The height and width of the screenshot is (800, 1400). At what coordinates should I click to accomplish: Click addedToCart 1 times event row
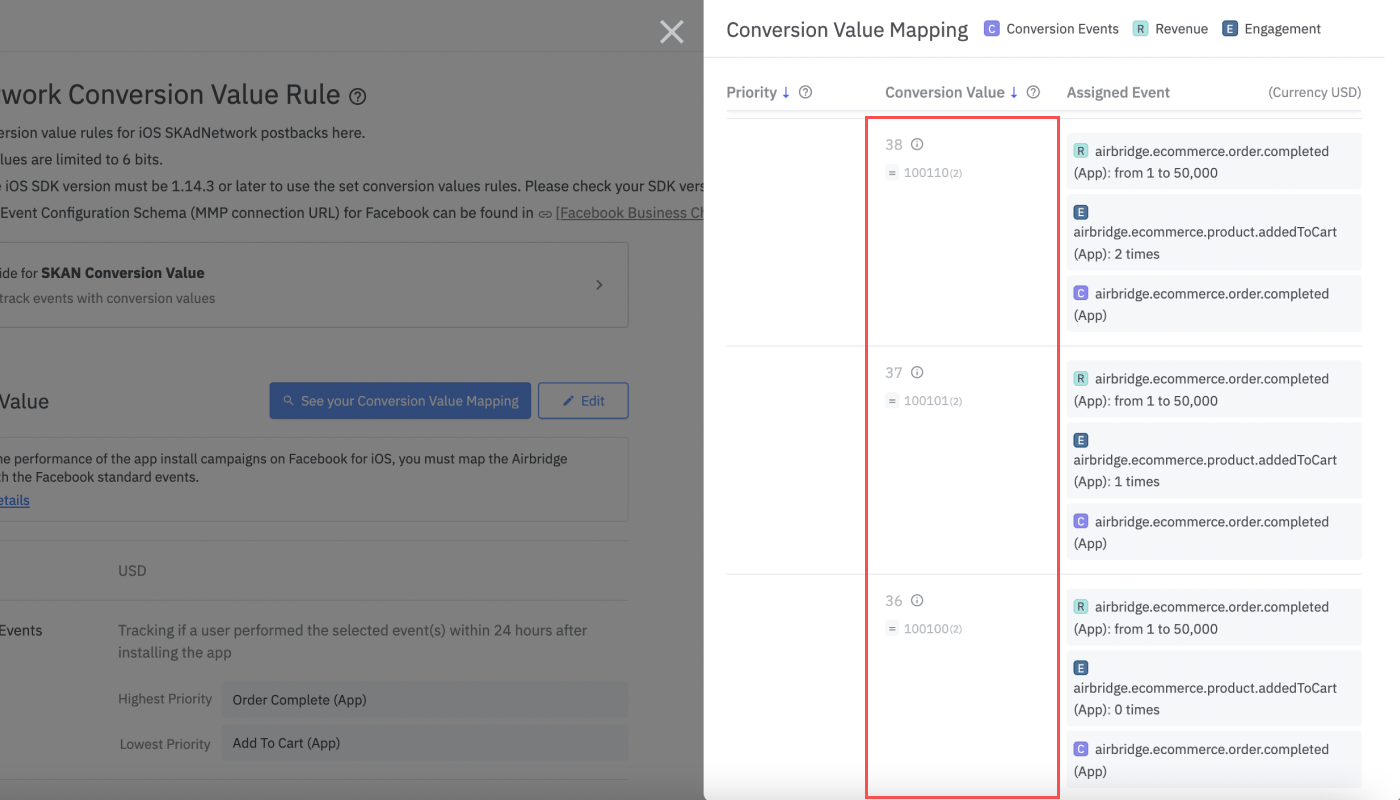1214,460
